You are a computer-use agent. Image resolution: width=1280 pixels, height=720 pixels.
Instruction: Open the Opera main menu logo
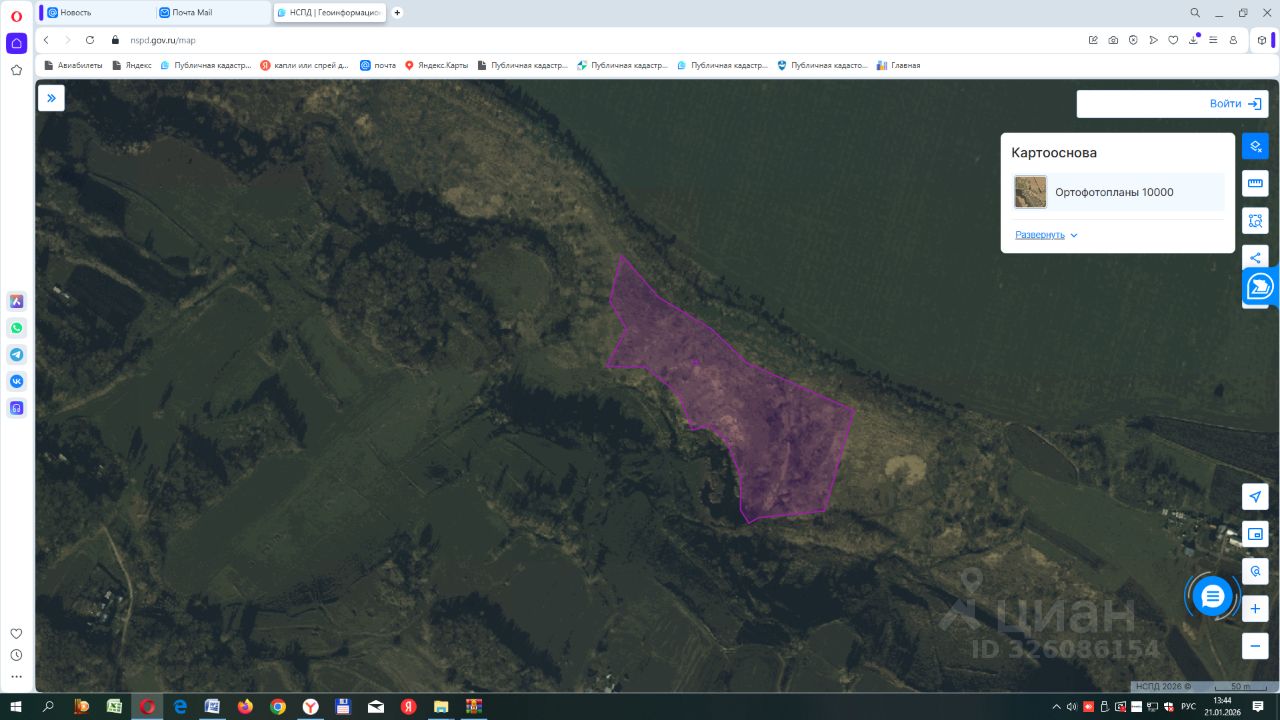[x=16, y=14]
